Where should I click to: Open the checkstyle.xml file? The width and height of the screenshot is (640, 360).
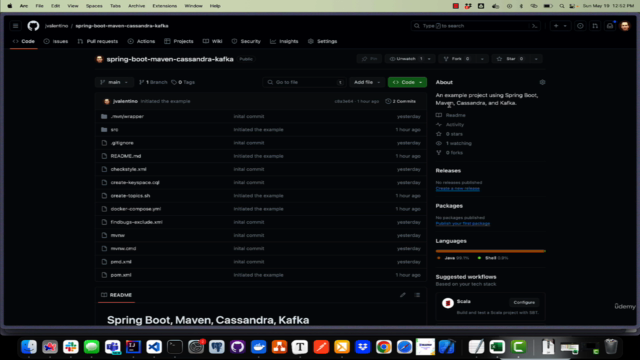[x=128, y=169]
